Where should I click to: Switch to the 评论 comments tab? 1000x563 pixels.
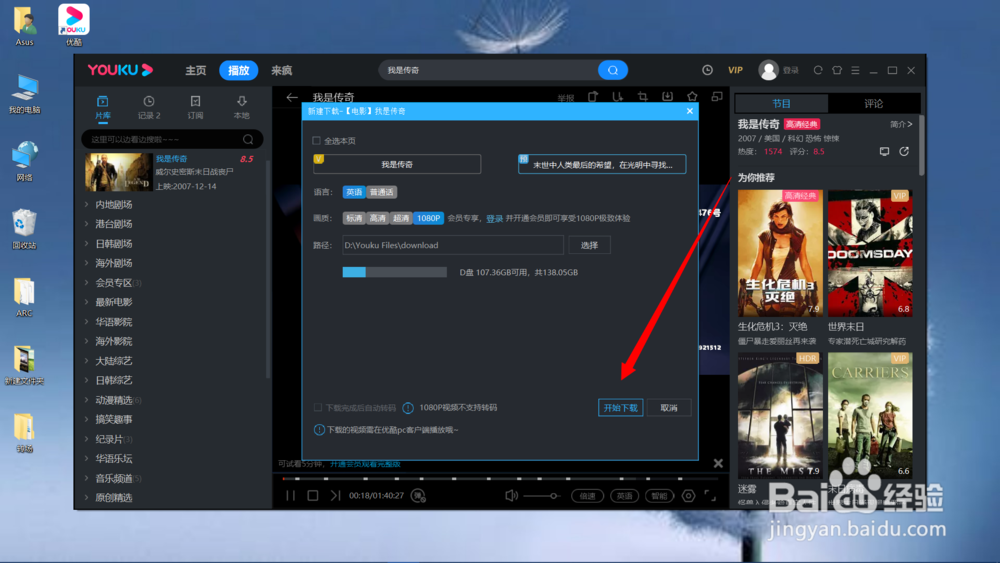(874, 103)
